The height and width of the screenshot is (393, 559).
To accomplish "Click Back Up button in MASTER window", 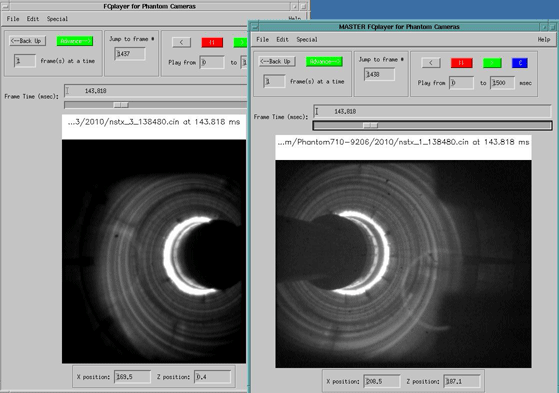I will [277, 61].
